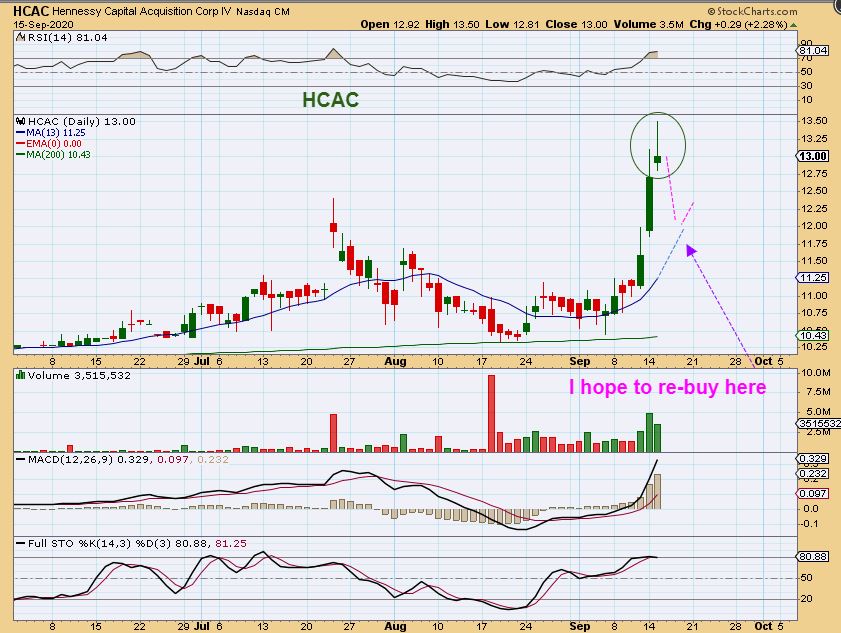Click the 11.00 price axis label
The width and height of the screenshot is (841, 633).
pos(814,296)
